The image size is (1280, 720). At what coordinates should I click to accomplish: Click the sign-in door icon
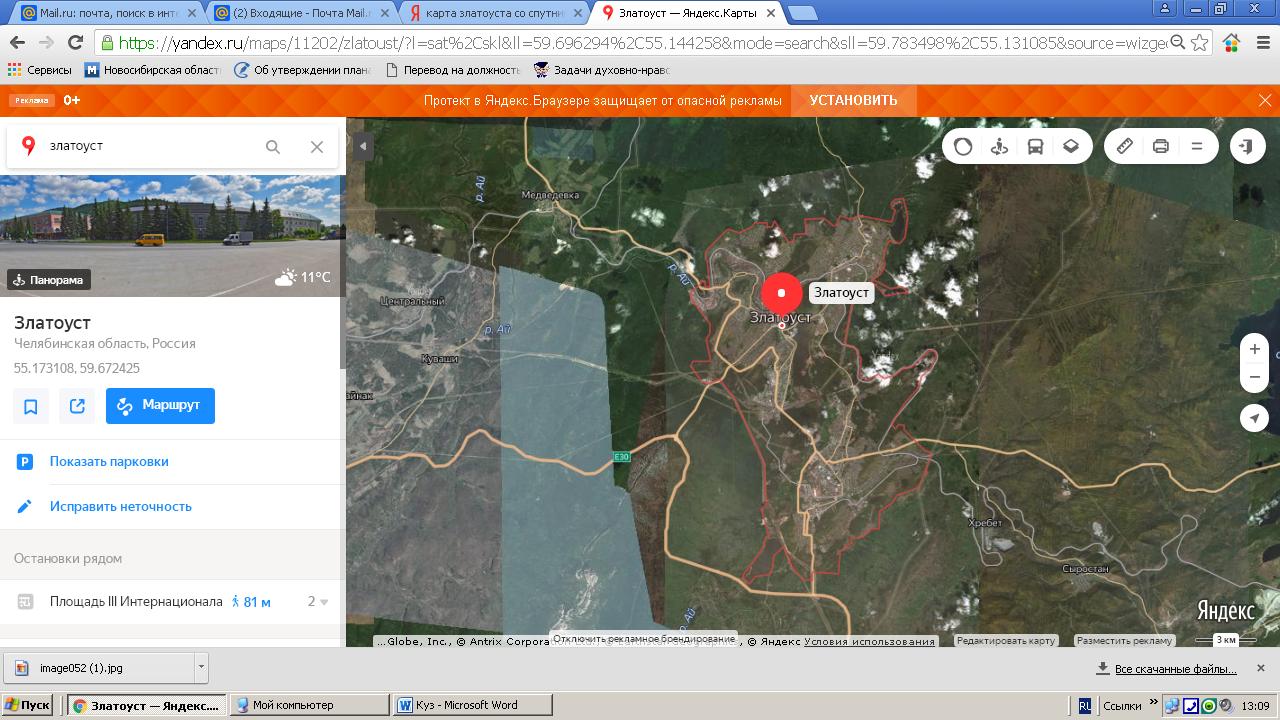1246,146
